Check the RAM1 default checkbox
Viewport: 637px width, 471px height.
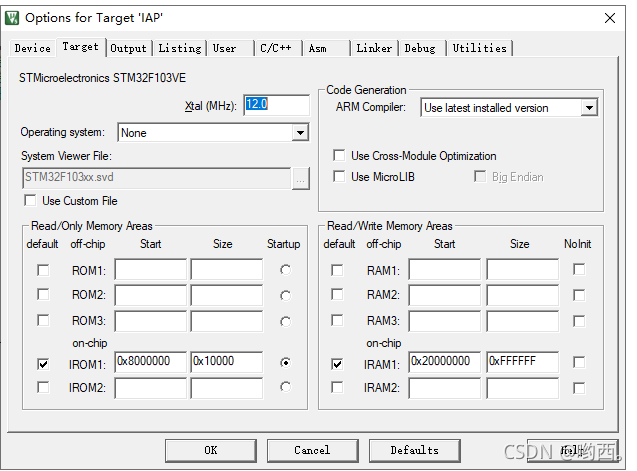(x=337, y=270)
